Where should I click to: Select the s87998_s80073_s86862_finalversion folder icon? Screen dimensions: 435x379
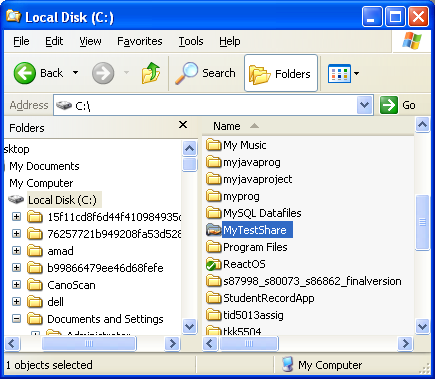214,281
